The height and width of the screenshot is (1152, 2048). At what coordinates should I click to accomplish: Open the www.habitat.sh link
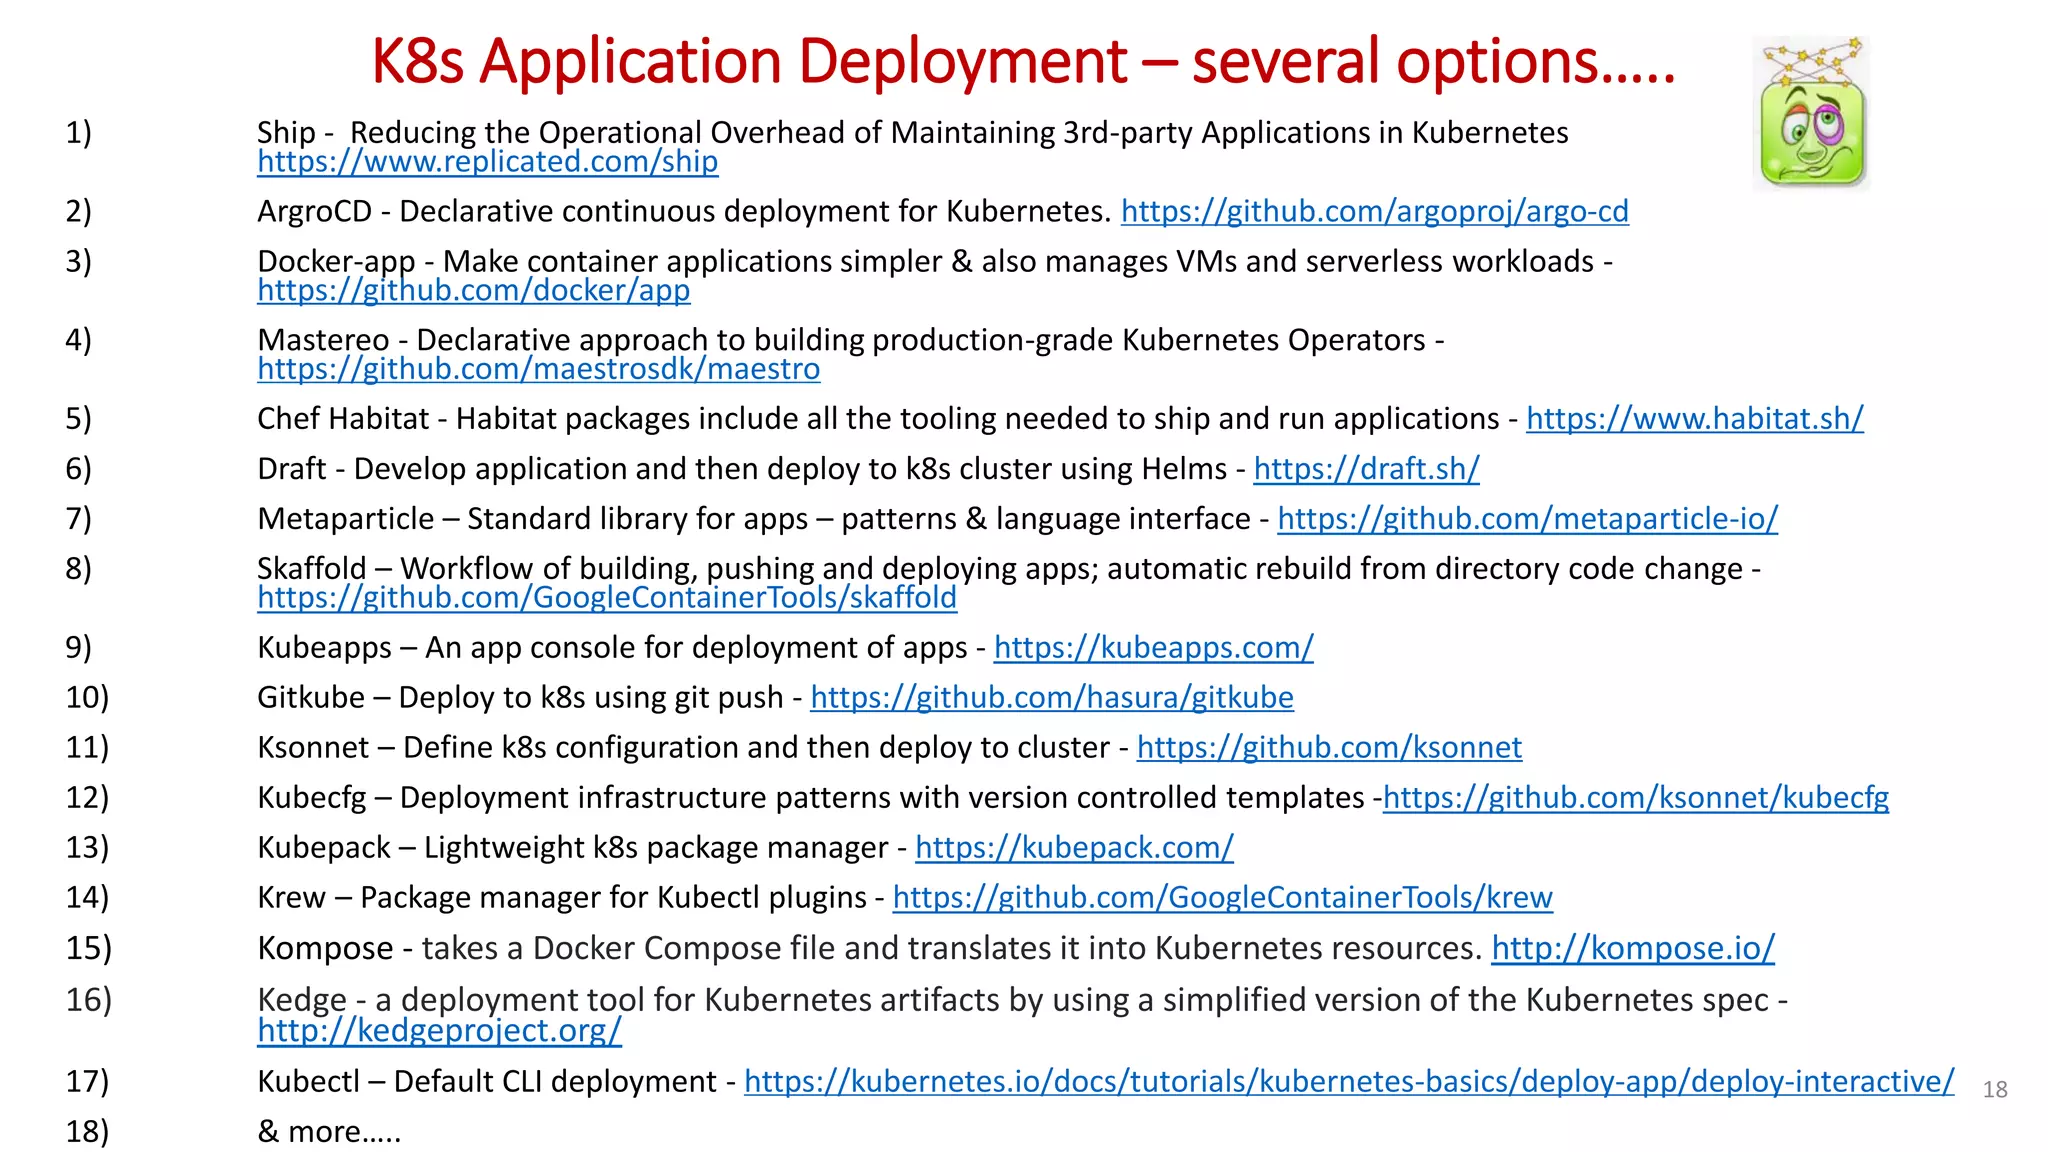point(1695,419)
